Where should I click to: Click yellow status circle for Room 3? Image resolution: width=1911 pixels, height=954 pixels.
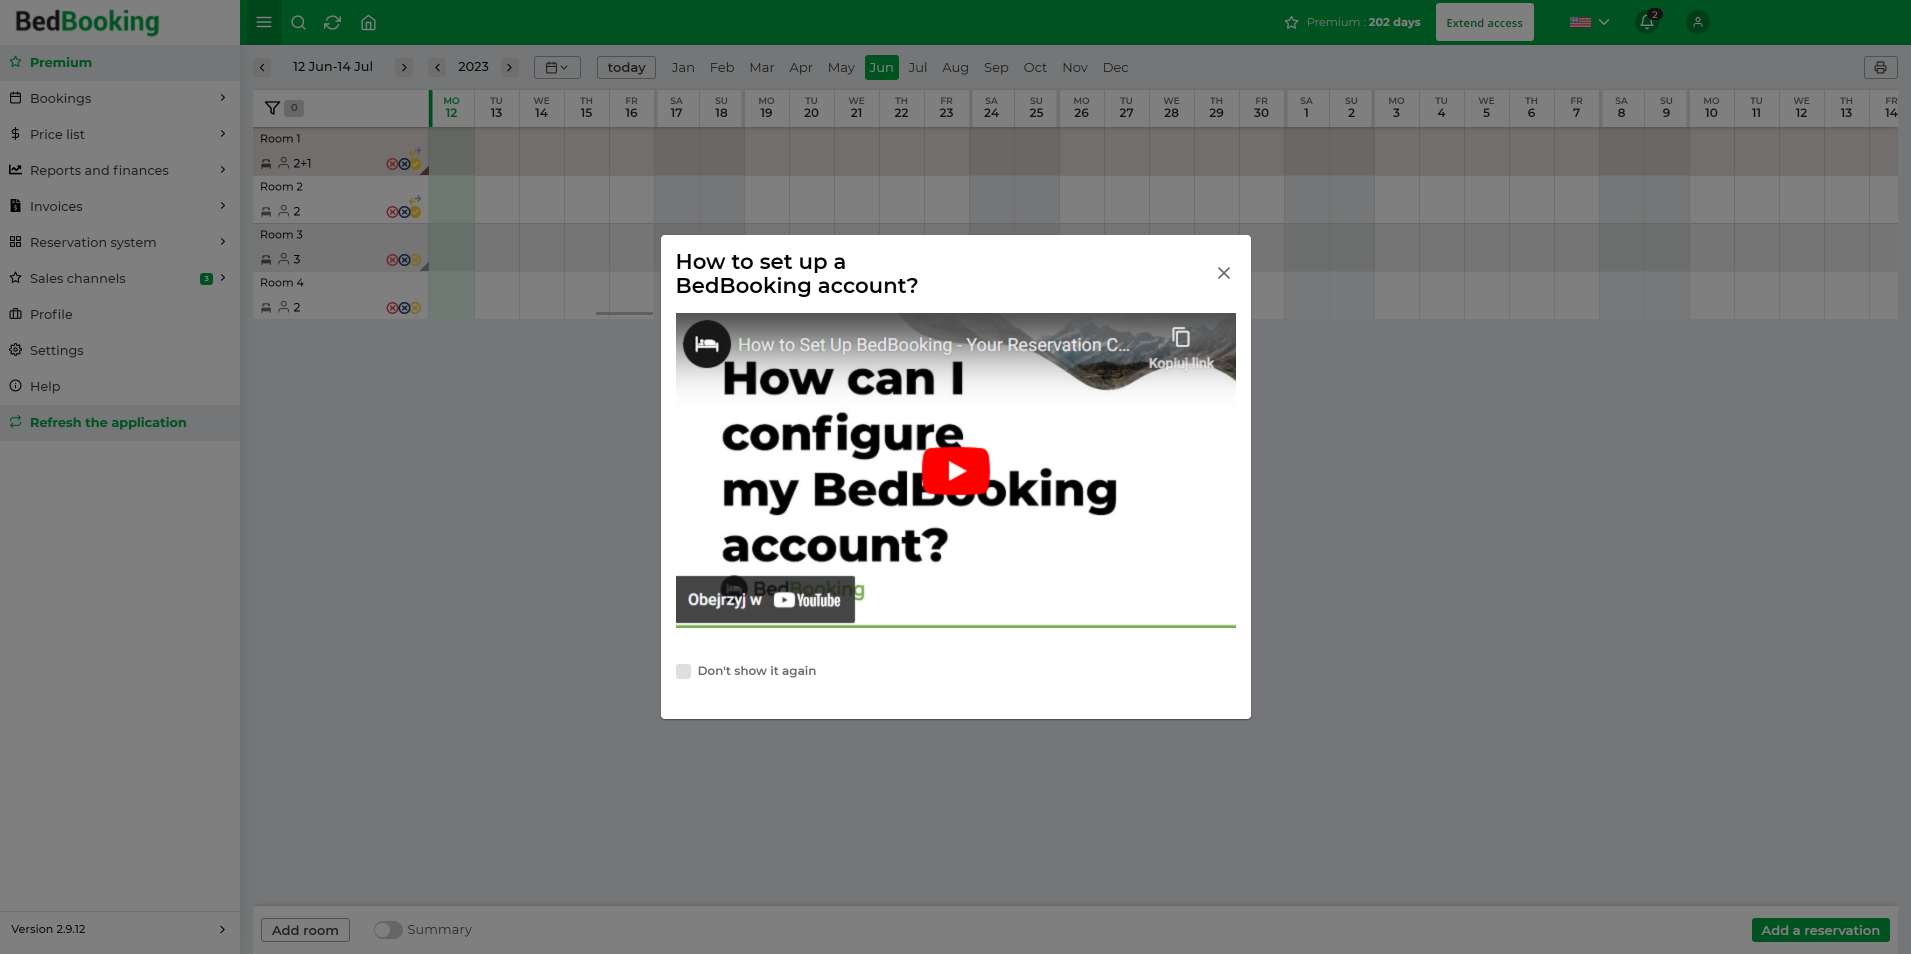(x=415, y=260)
